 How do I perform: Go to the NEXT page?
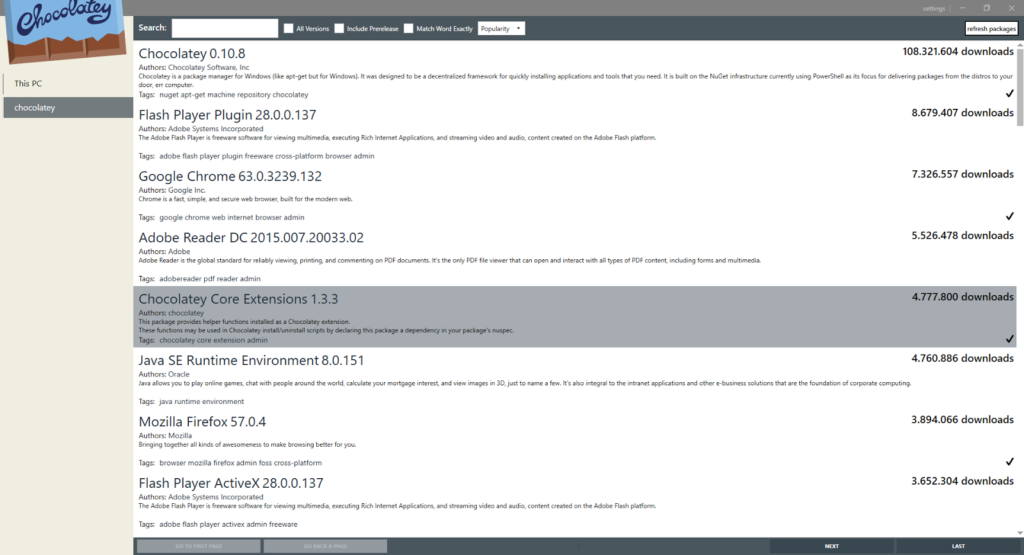coord(831,546)
